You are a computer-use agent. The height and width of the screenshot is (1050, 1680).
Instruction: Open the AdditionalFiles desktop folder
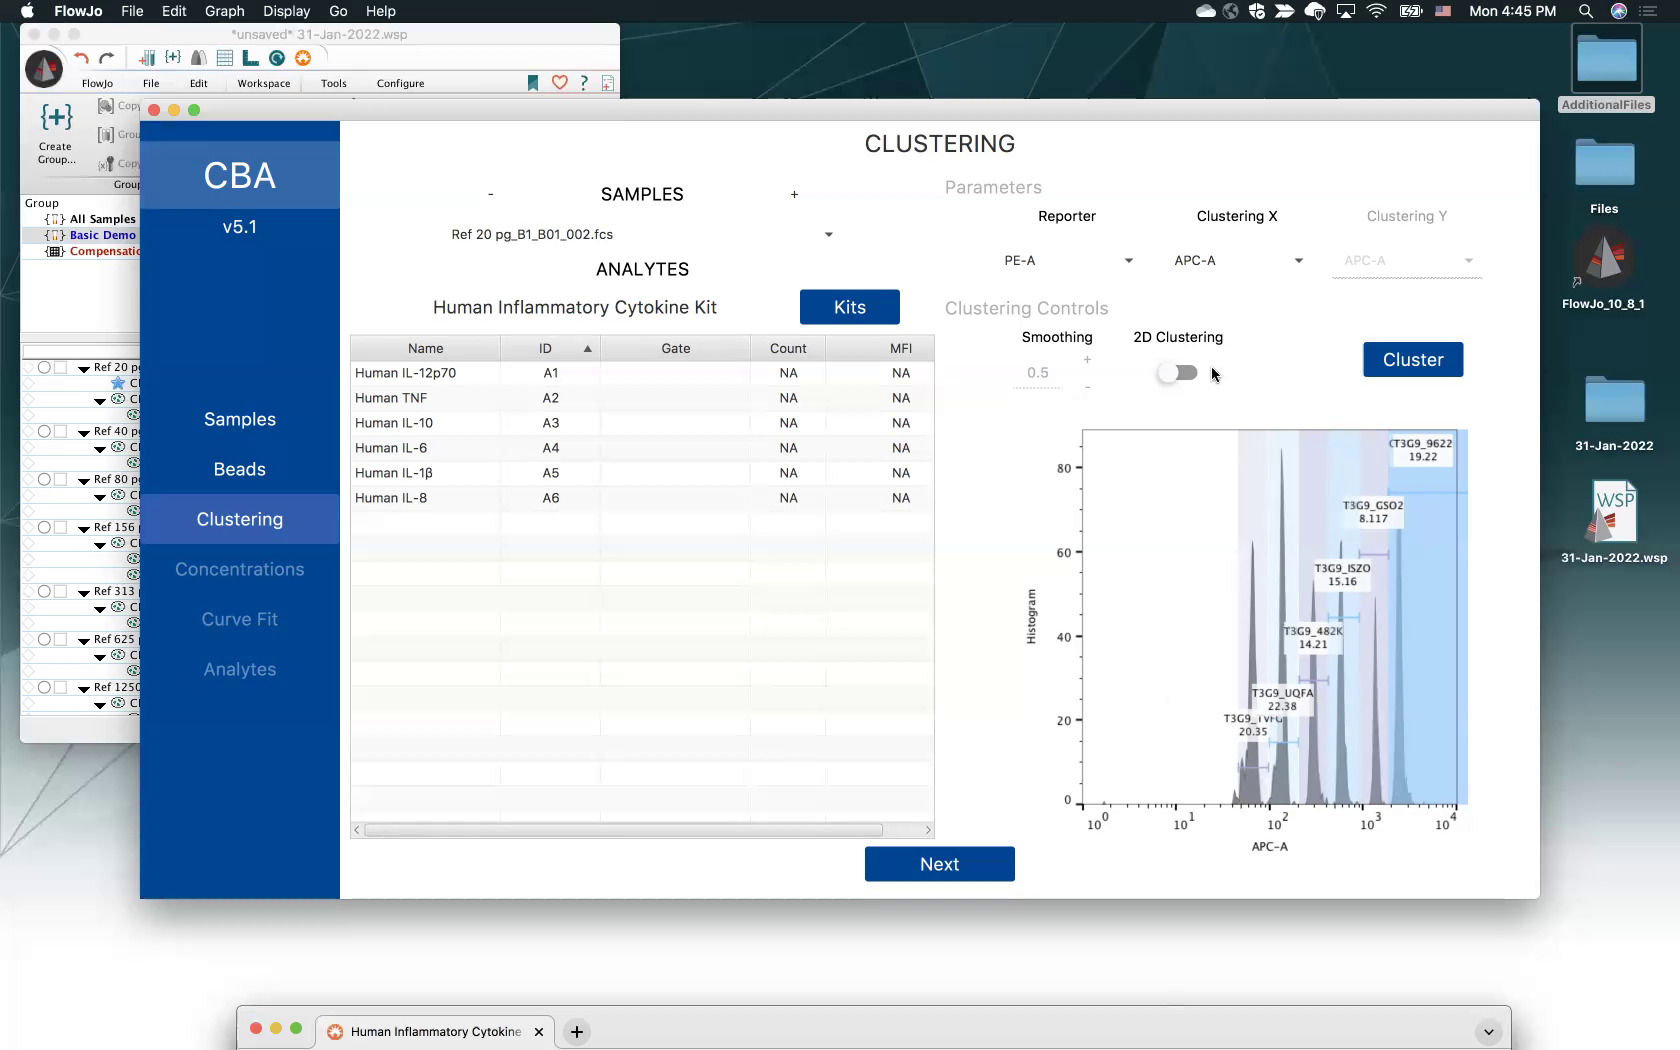tap(1606, 60)
